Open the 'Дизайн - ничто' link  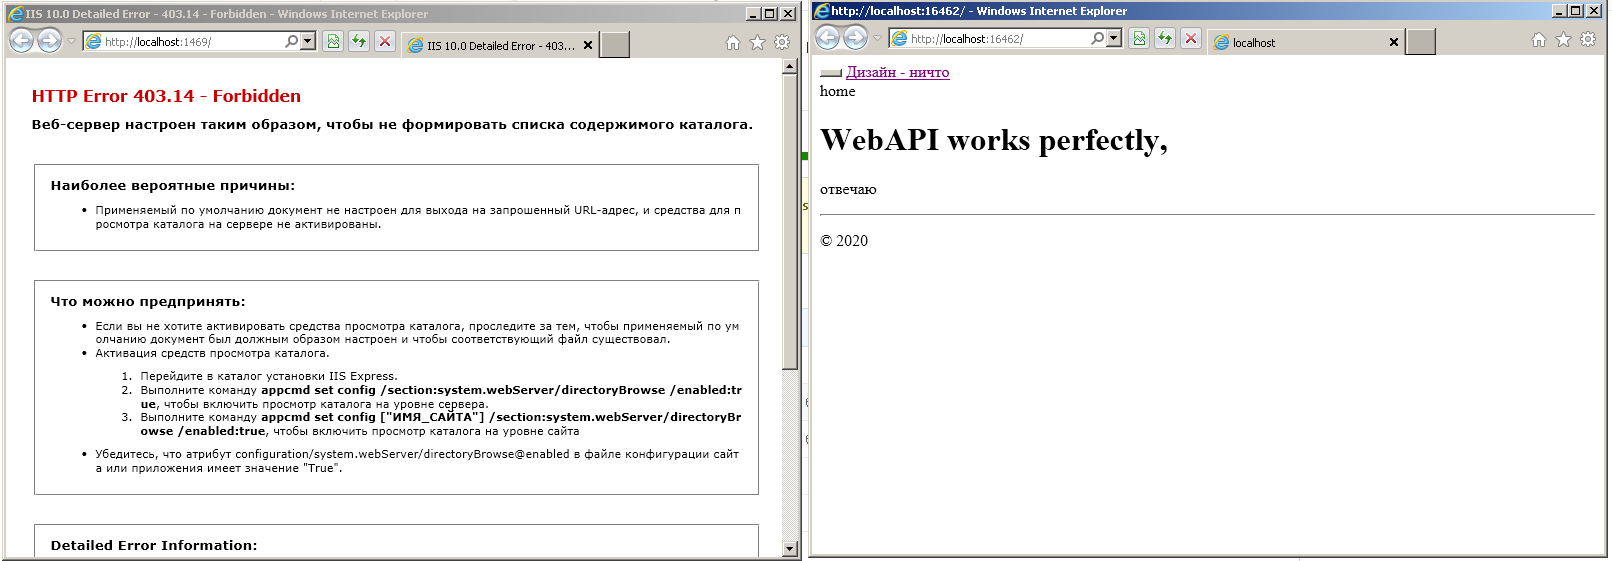pos(898,72)
